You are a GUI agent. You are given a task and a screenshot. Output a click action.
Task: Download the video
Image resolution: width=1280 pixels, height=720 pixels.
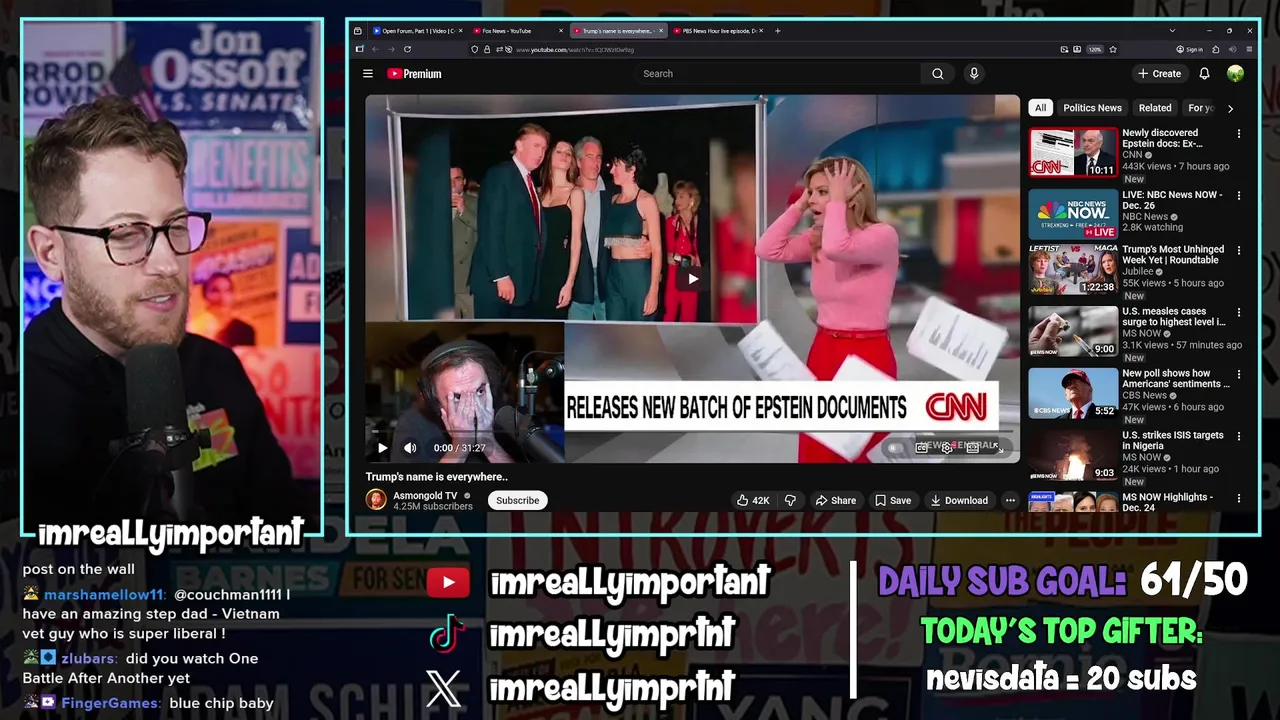(959, 500)
